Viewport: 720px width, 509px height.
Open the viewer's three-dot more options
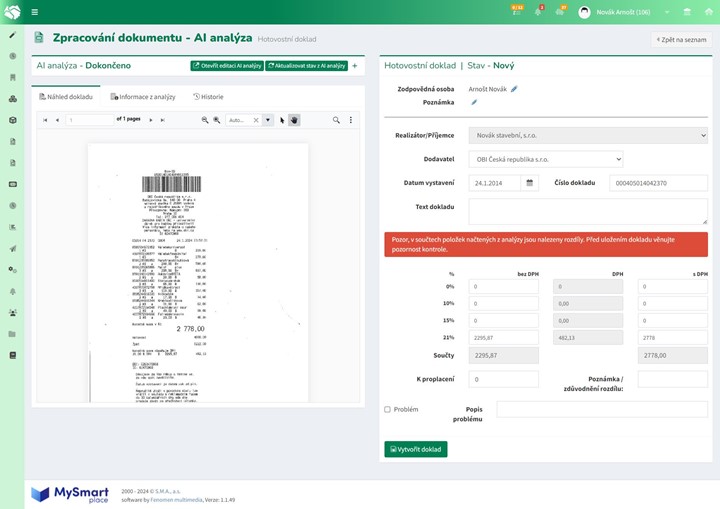click(351, 120)
